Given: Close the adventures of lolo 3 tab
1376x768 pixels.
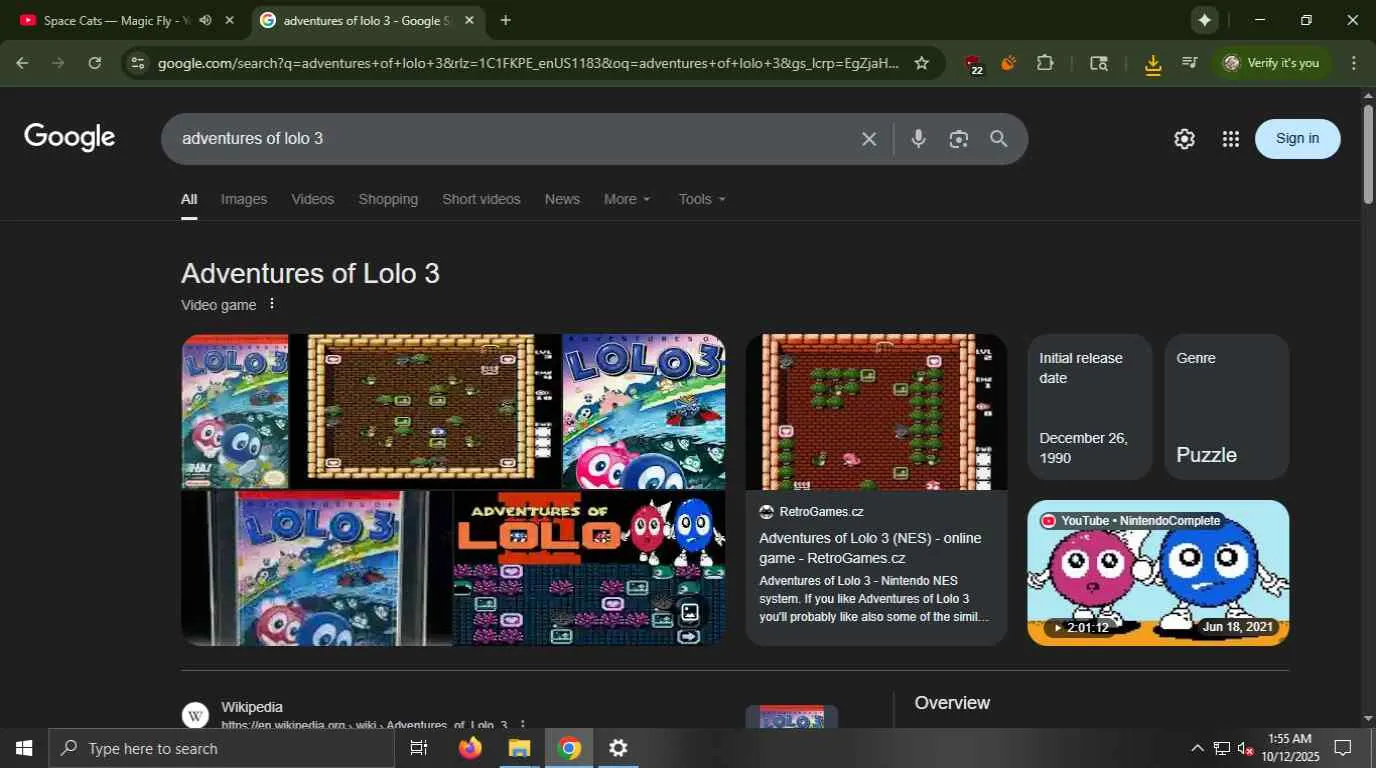Looking at the screenshot, I should 469,20.
